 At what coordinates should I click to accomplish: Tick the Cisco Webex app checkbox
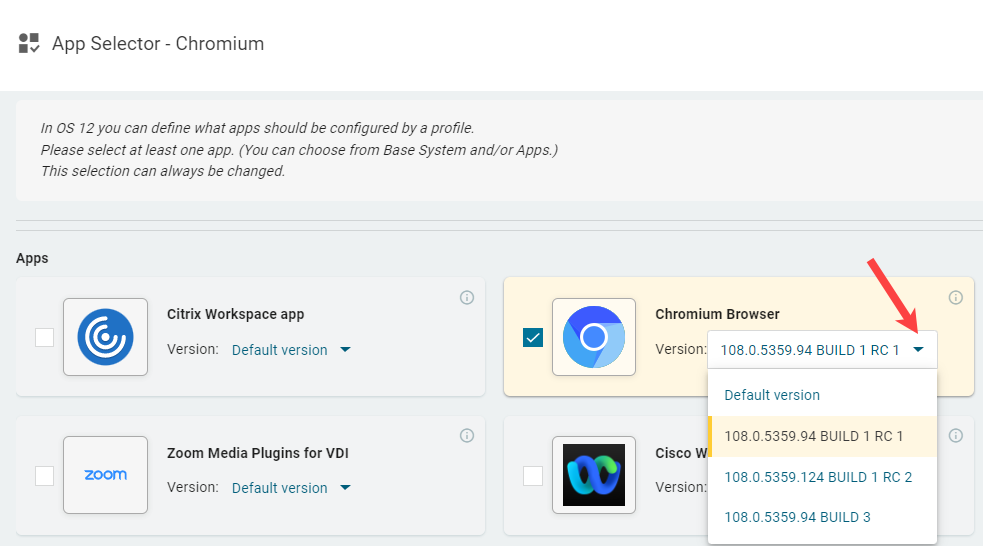coord(533,476)
